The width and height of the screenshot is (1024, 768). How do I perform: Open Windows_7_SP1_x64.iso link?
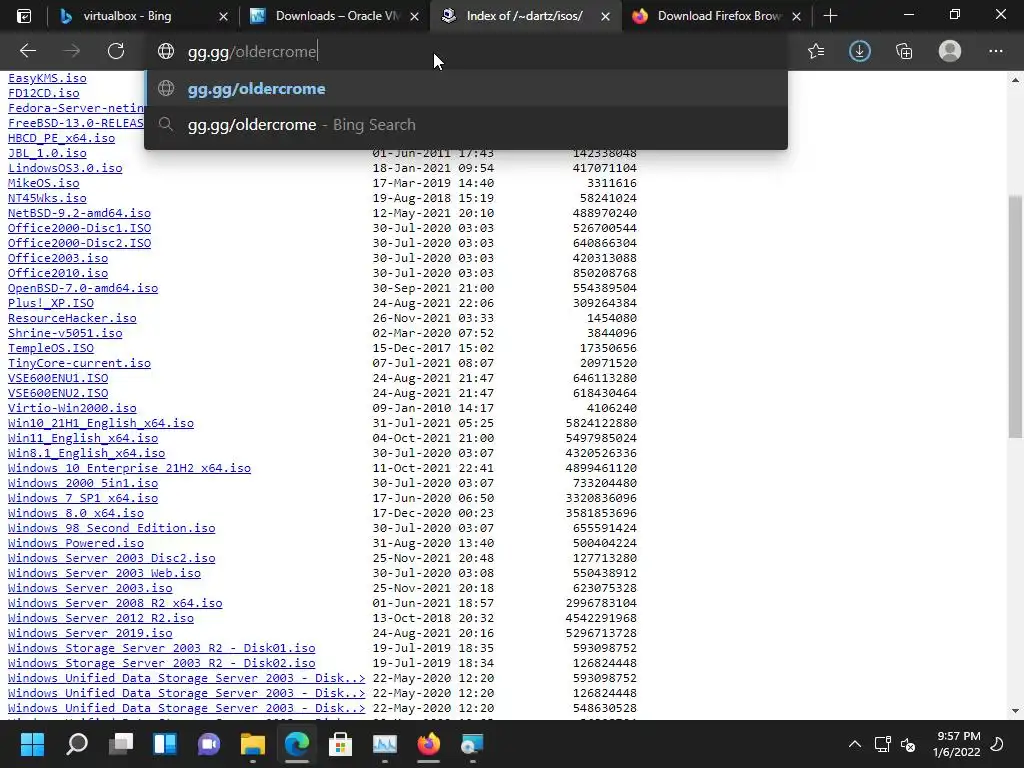(x=83, y=498)
